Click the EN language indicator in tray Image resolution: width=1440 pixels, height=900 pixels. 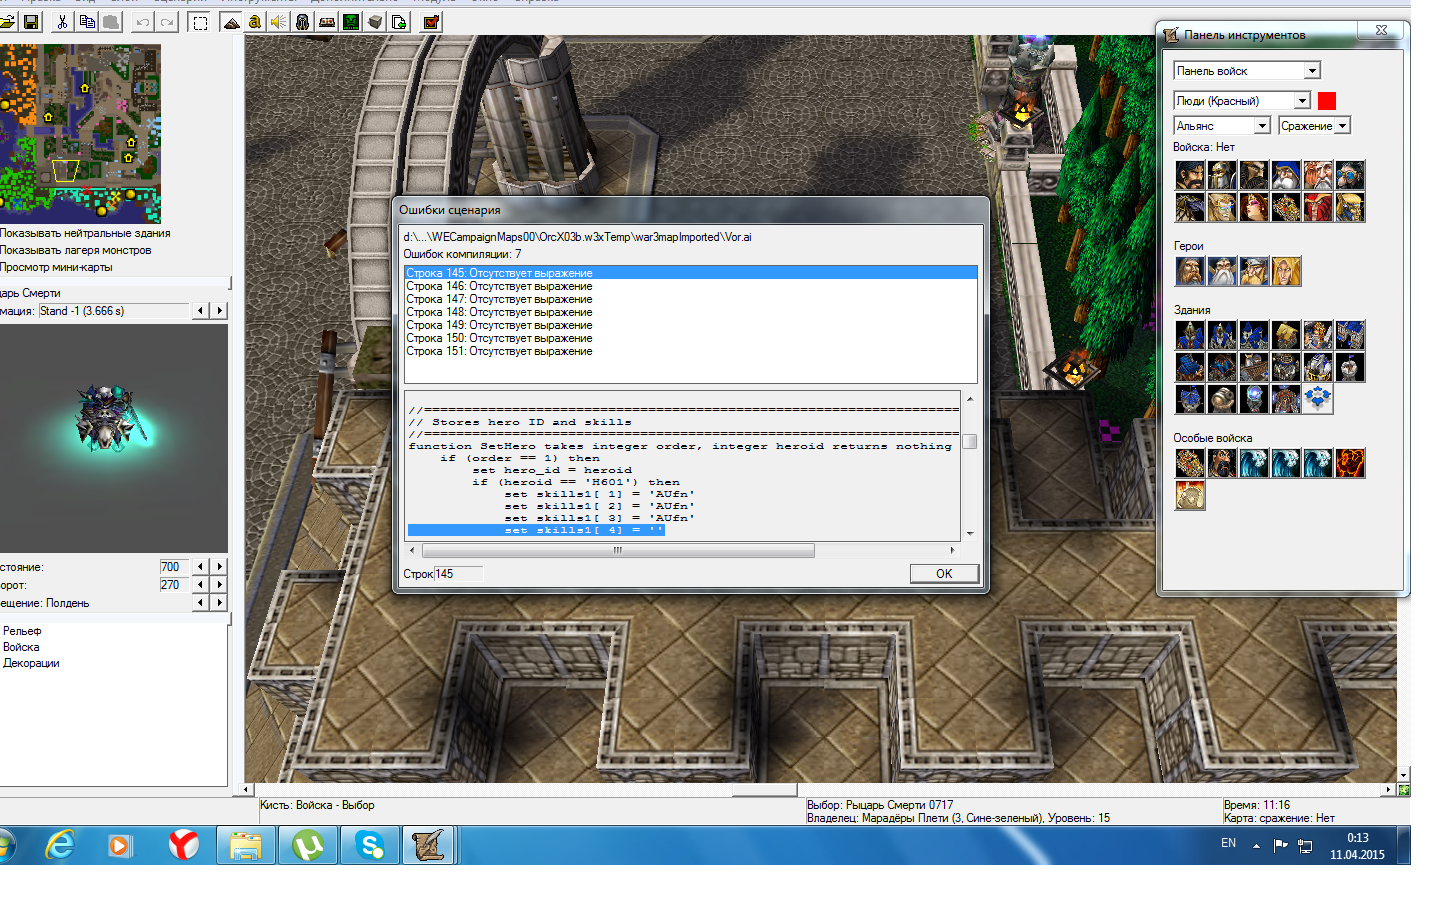[x=1228, y=843]
